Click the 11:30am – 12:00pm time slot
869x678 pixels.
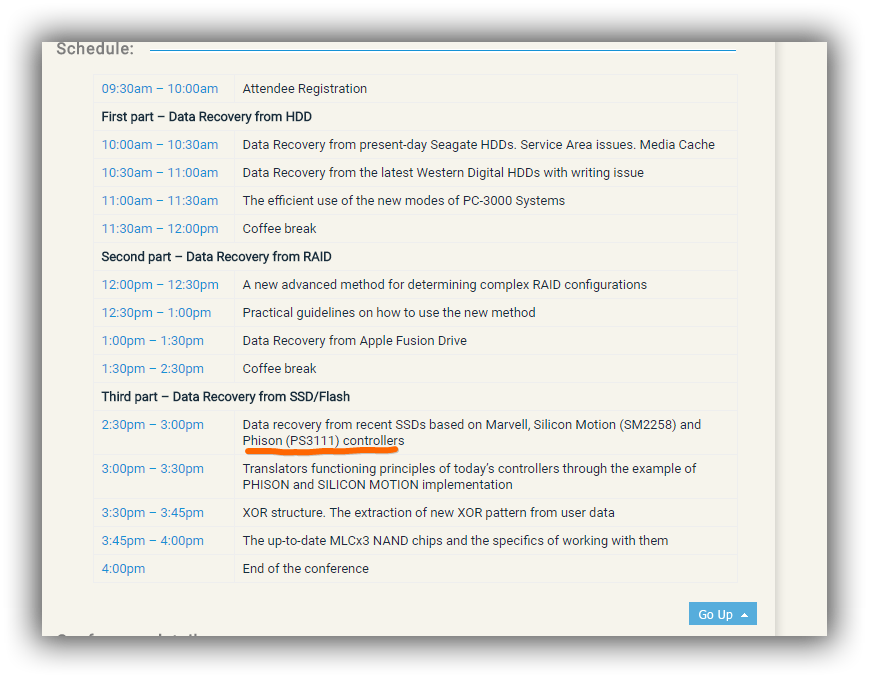click(160, 228)
